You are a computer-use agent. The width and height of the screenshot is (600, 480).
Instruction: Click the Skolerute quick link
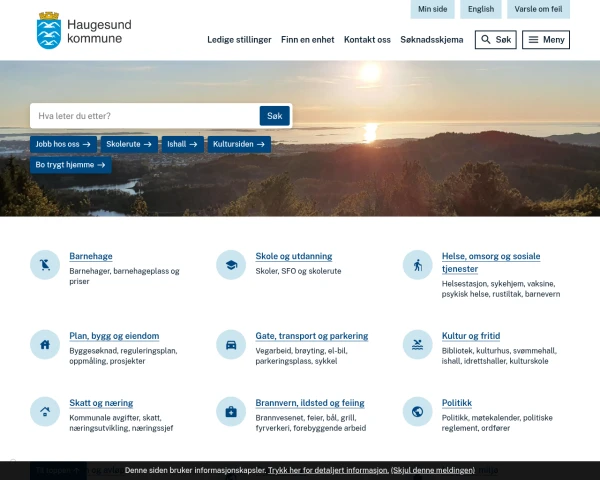[x=130, y=144]
